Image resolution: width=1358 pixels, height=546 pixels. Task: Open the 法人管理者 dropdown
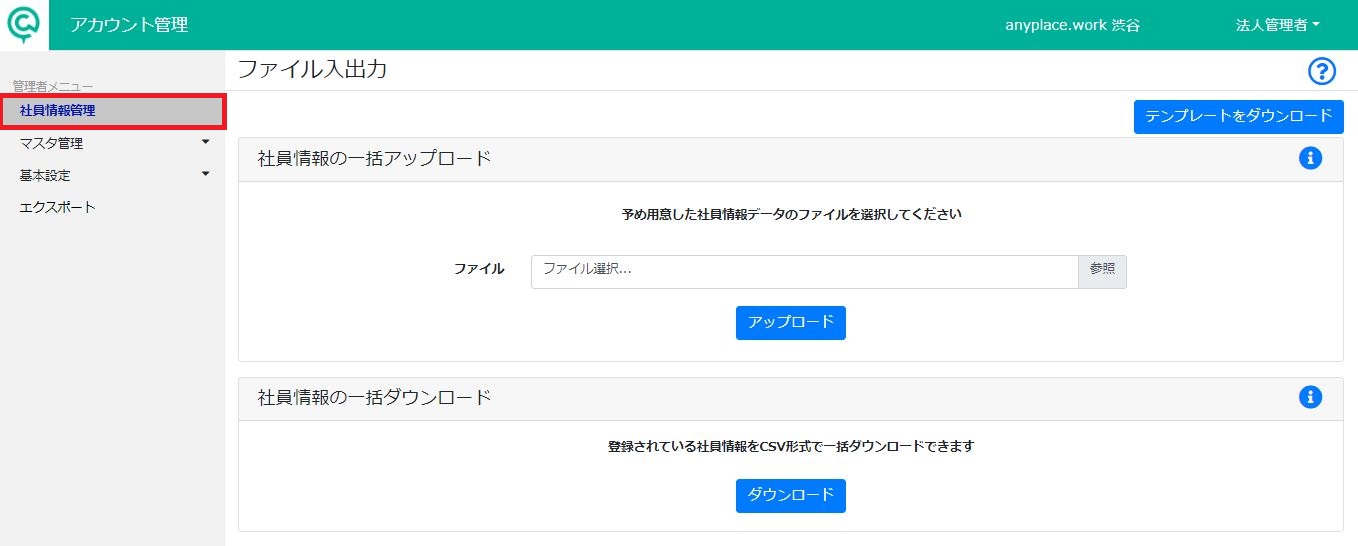(x=1277, y=25)
